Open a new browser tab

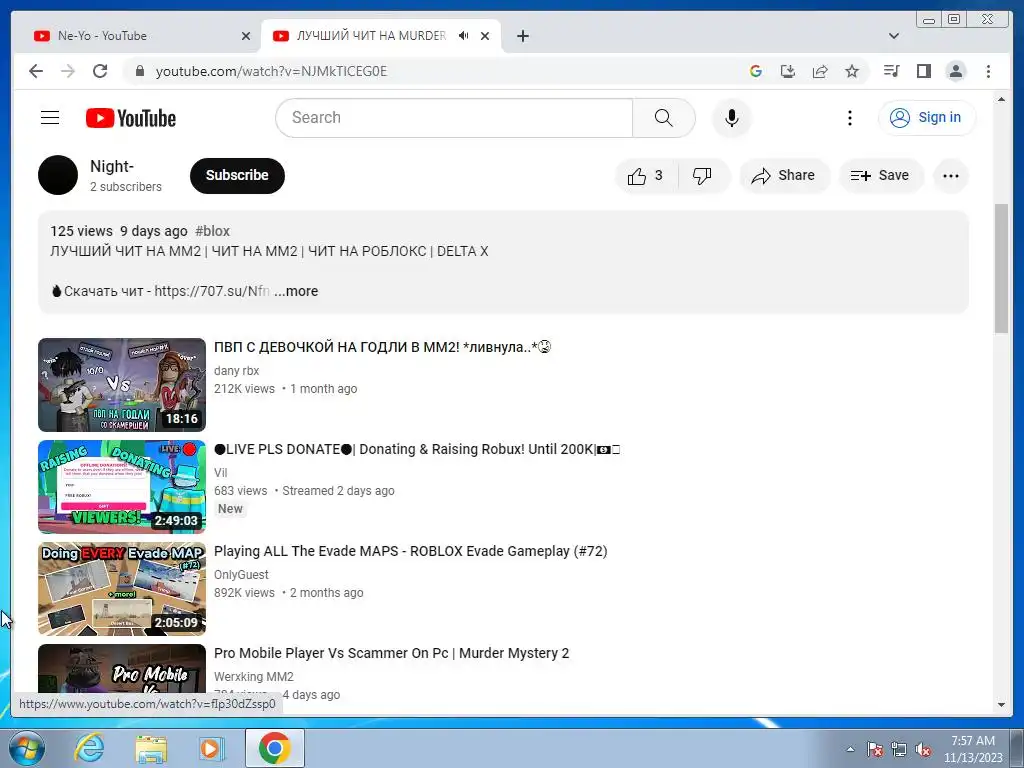click(x=522, y=36)
